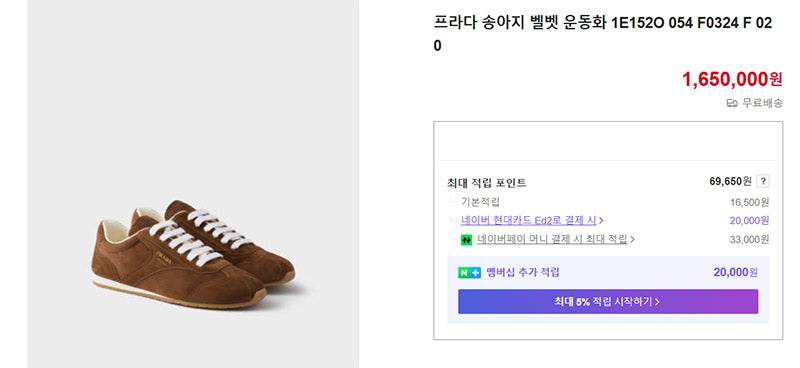Click the 1,650,000원 price text
The height and width of the screenshot is (368, 800).
[732, 79]
